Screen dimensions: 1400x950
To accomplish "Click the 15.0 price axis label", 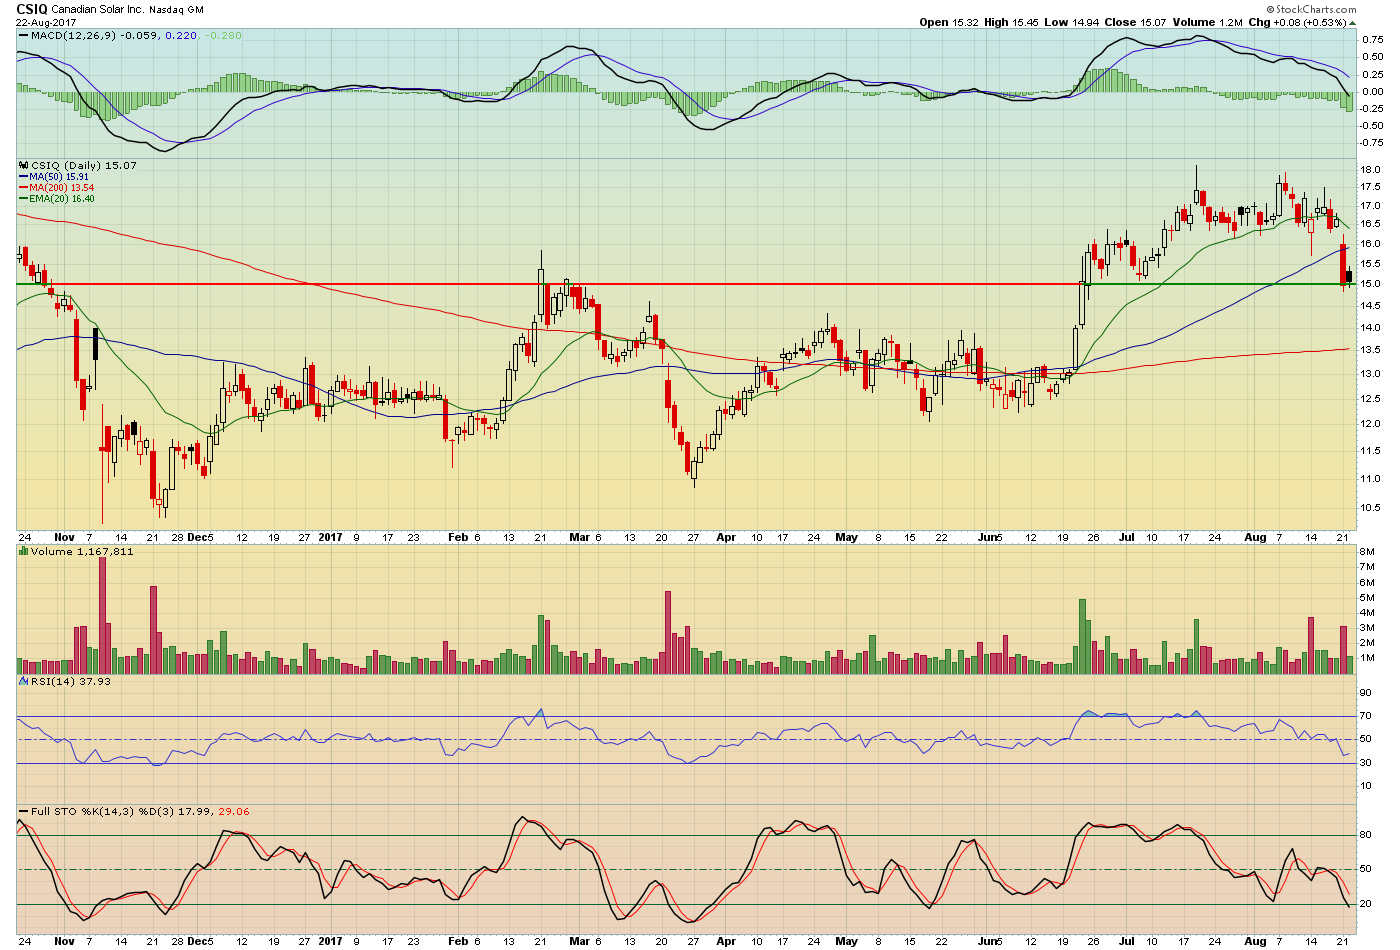I will coord(1370,284).
